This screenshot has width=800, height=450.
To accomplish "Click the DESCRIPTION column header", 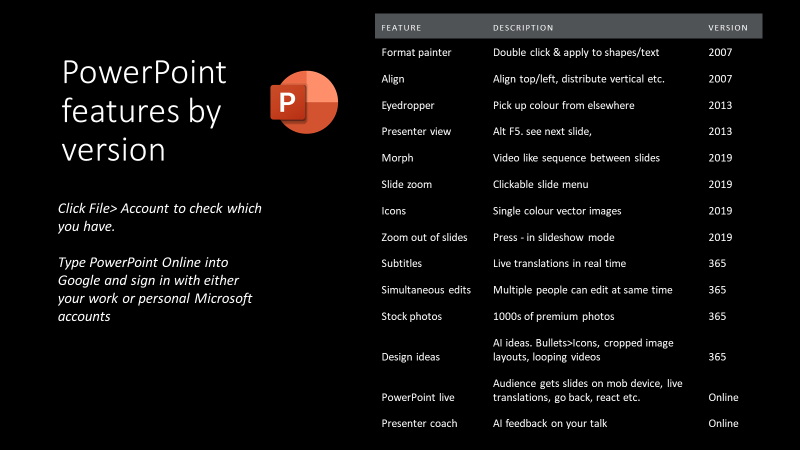I will point(523,28).
